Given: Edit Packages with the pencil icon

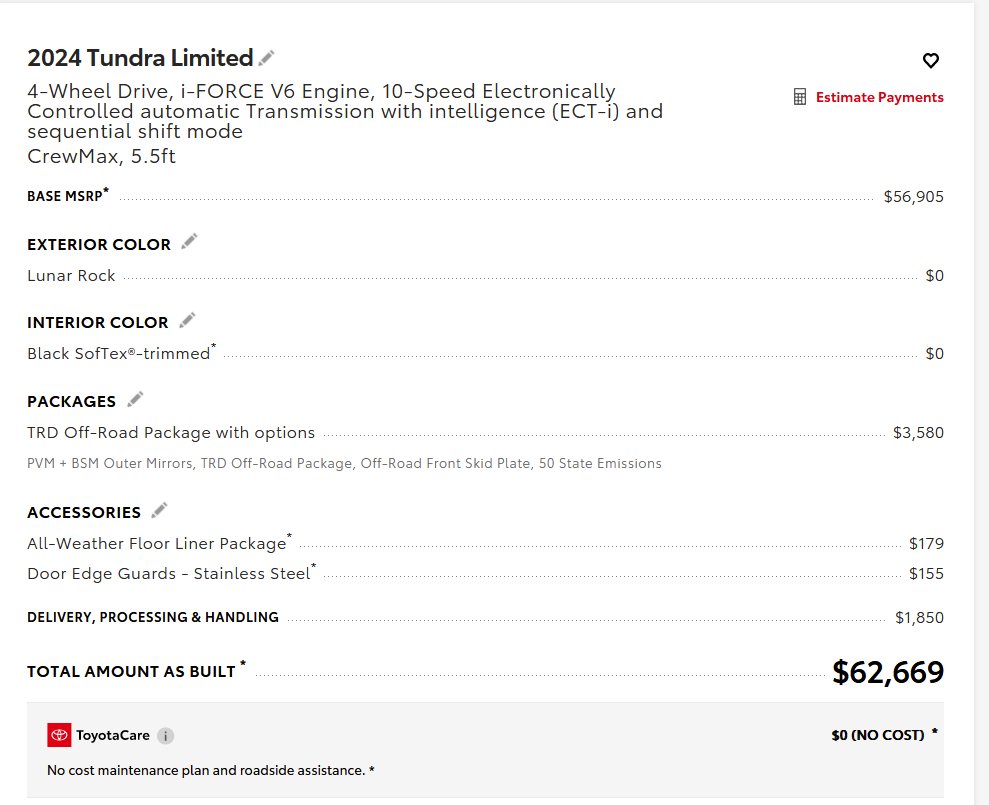Looking at the screenshot, I should click(135, 399).
